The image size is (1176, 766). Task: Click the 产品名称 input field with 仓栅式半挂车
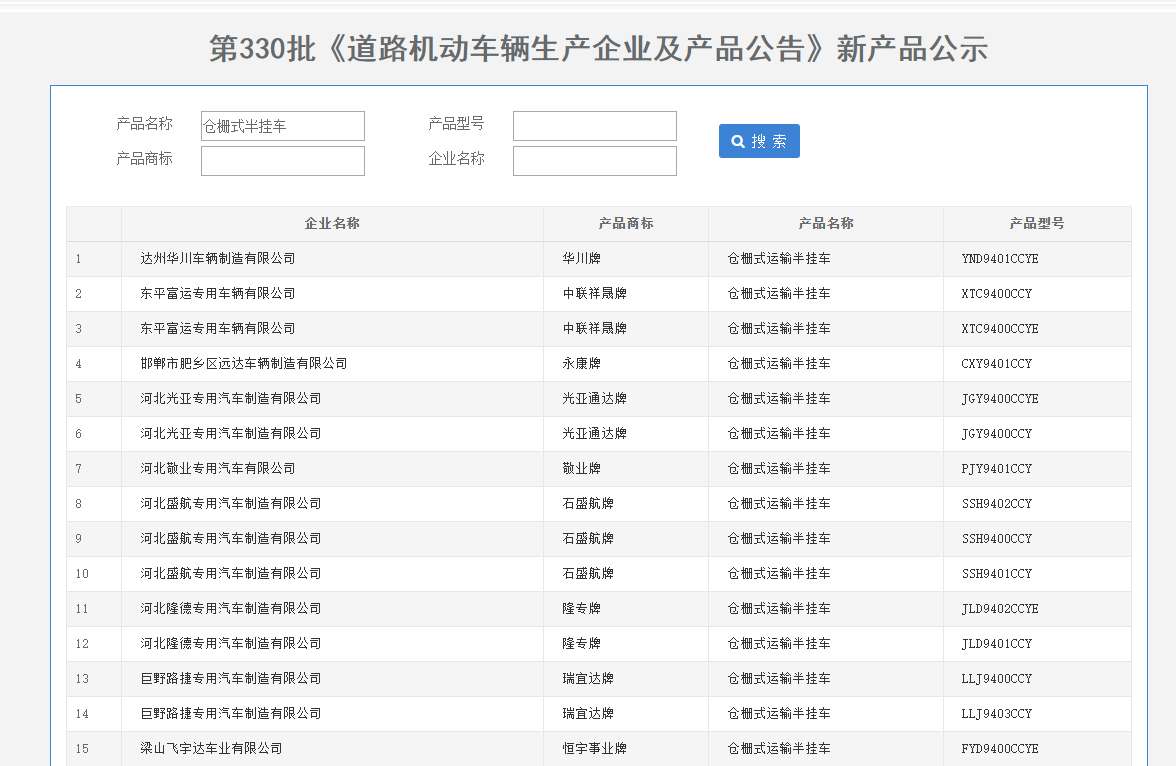tap(283, 126)
